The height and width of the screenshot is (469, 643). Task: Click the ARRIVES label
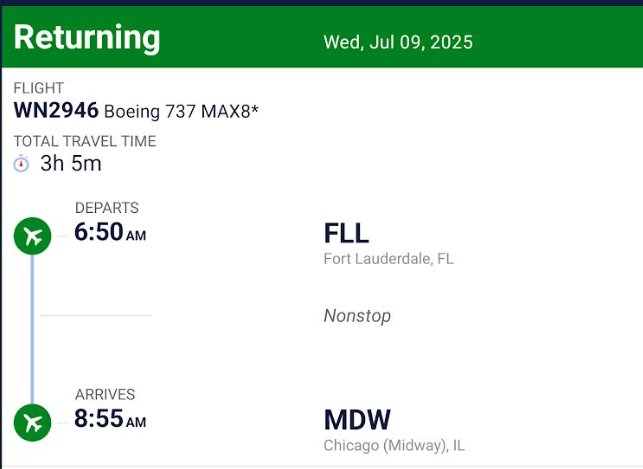click(105, 394)
